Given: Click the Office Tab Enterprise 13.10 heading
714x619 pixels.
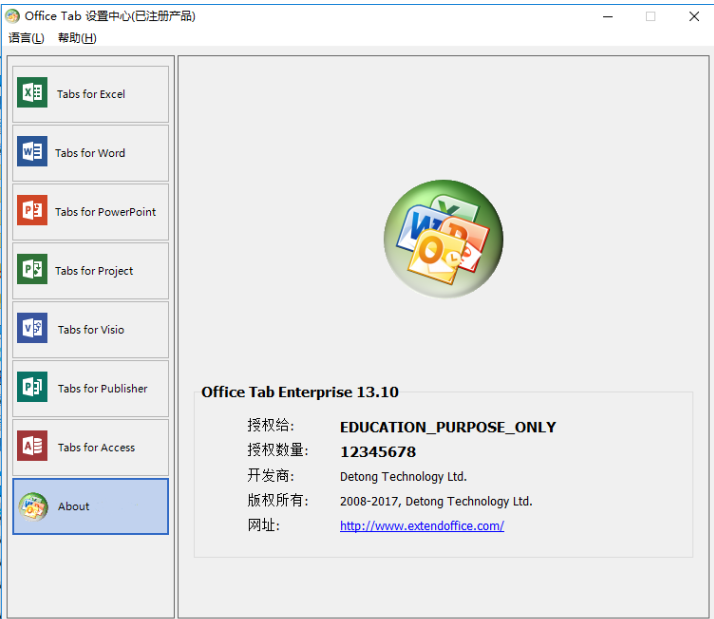Looking at the screenshot, I should [x=300, y=392].
